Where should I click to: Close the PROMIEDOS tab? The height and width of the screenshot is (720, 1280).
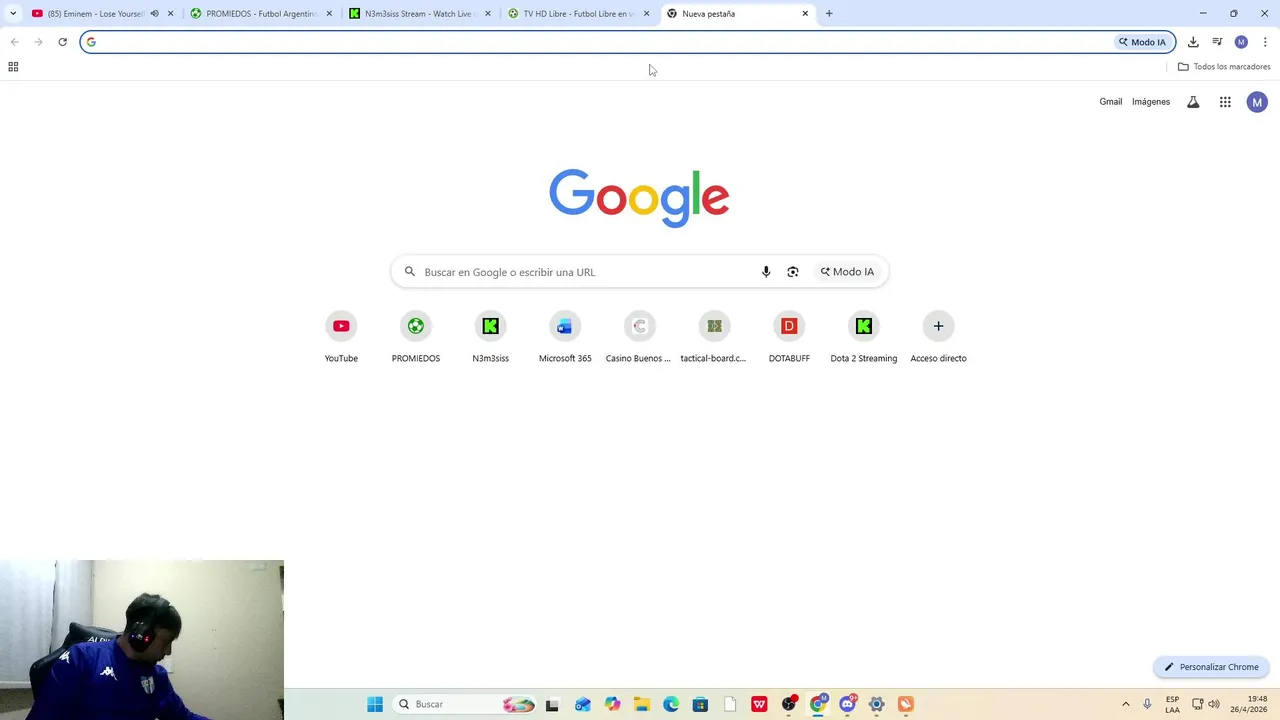(x=329, y=14)
